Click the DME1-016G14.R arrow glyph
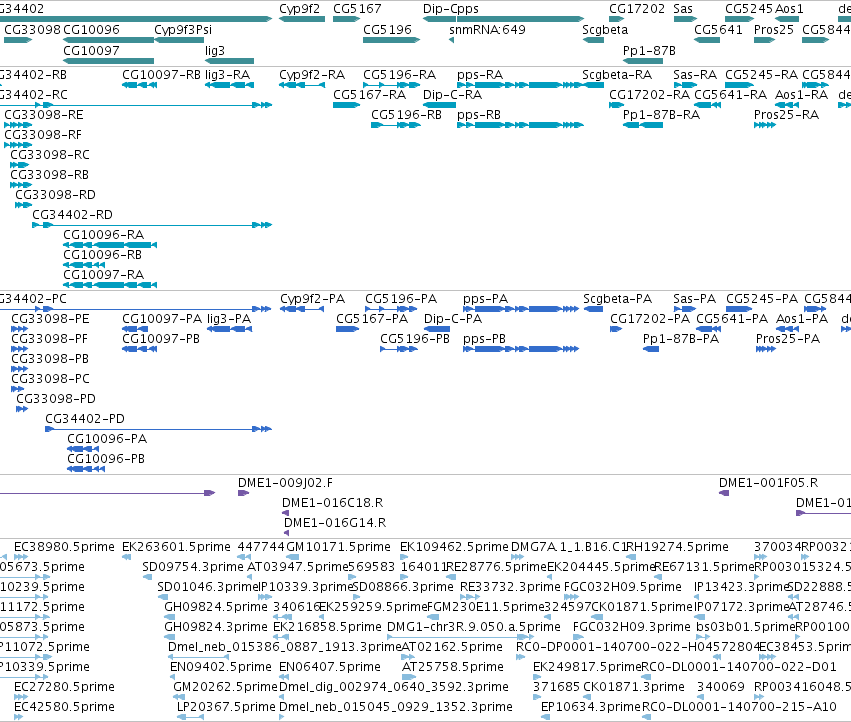 pos(287,534)
